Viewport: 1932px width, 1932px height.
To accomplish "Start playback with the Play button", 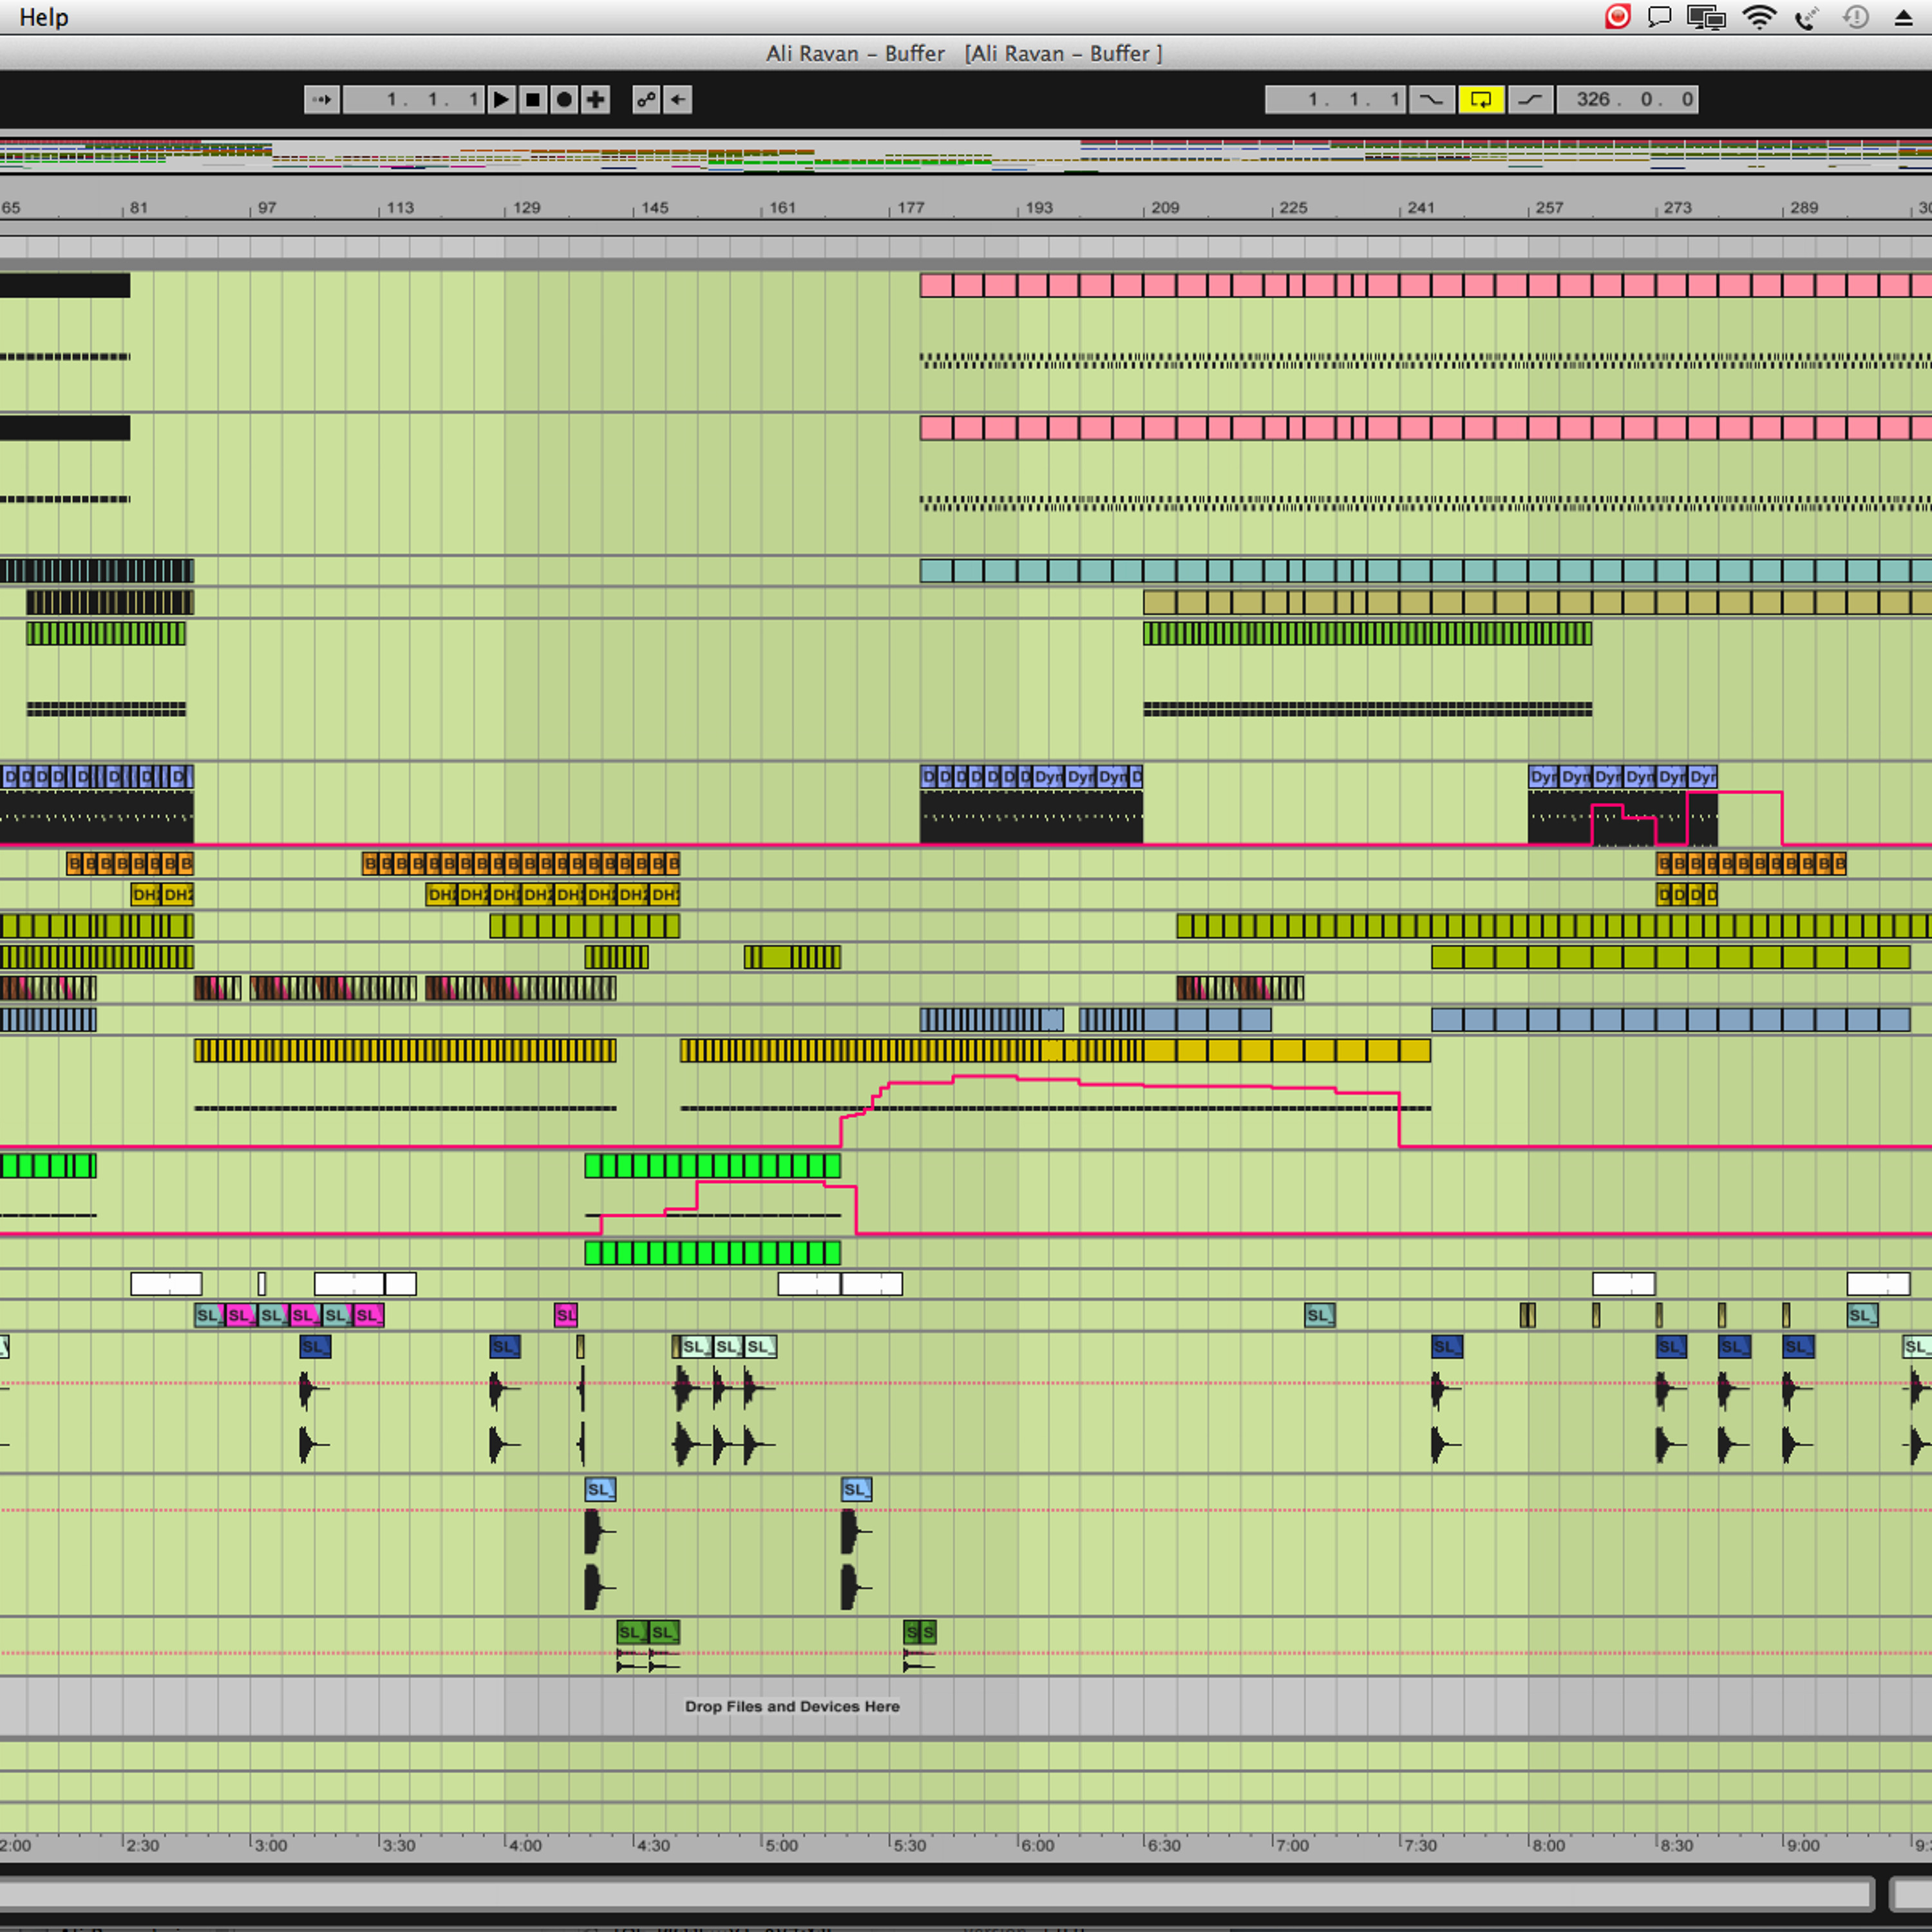I will tap(501, 99).
